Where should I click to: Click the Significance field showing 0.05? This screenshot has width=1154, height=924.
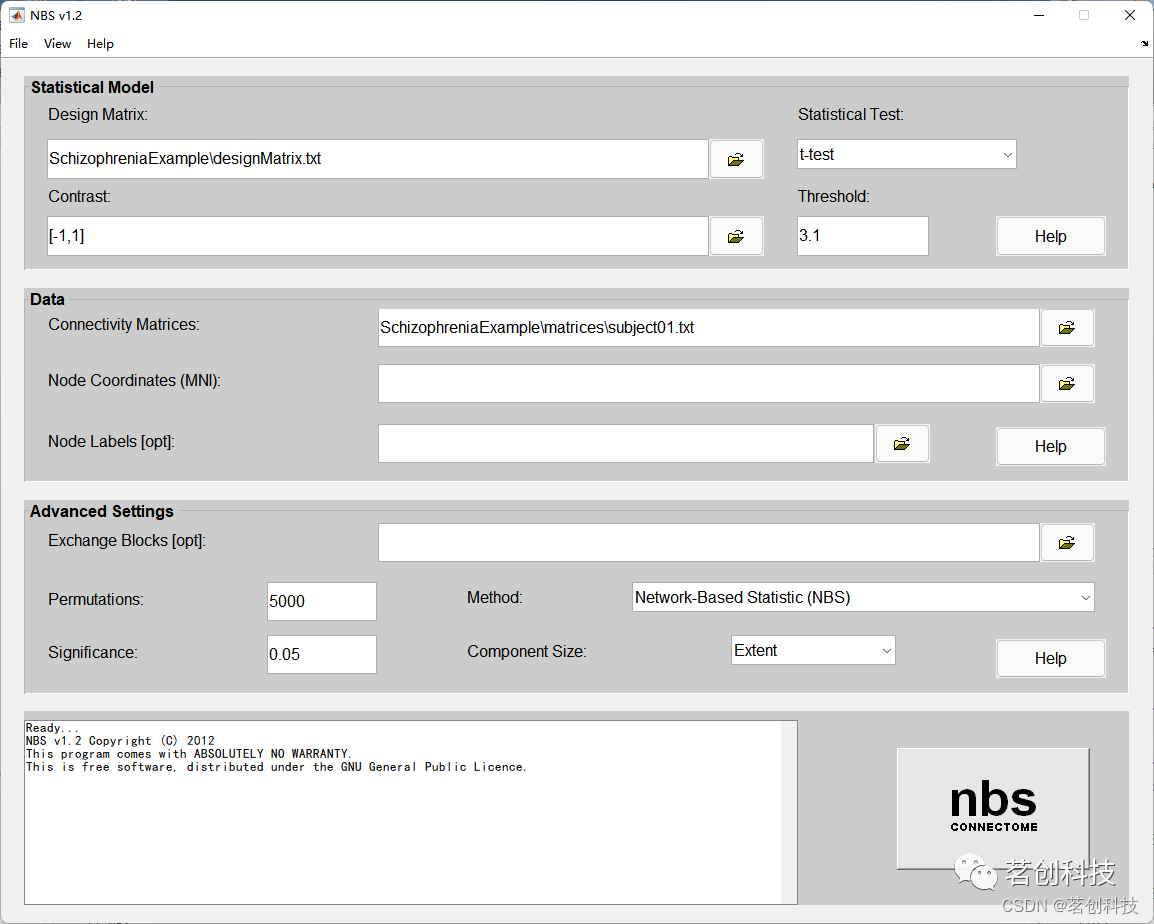pyautogui.click(x=321, y=654)
